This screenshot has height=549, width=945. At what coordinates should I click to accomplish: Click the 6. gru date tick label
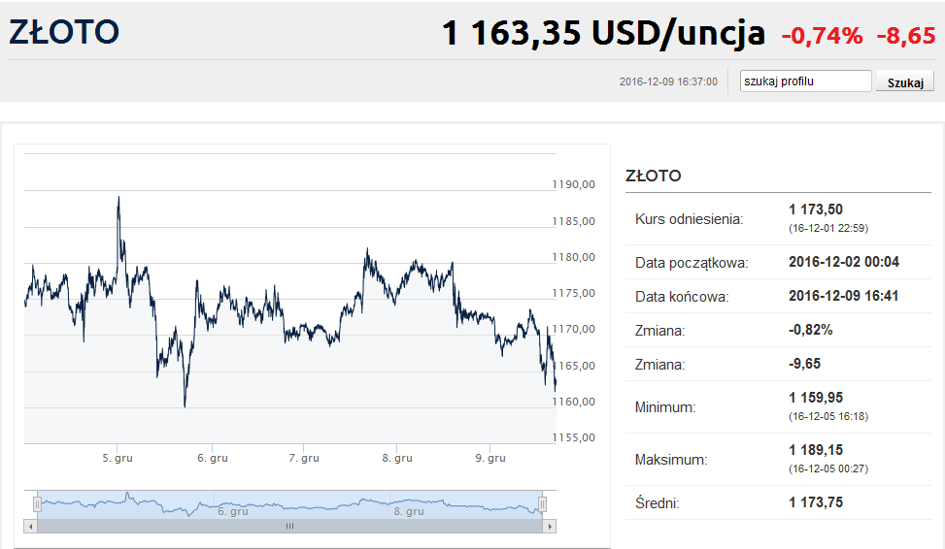(x=213, y=458)
